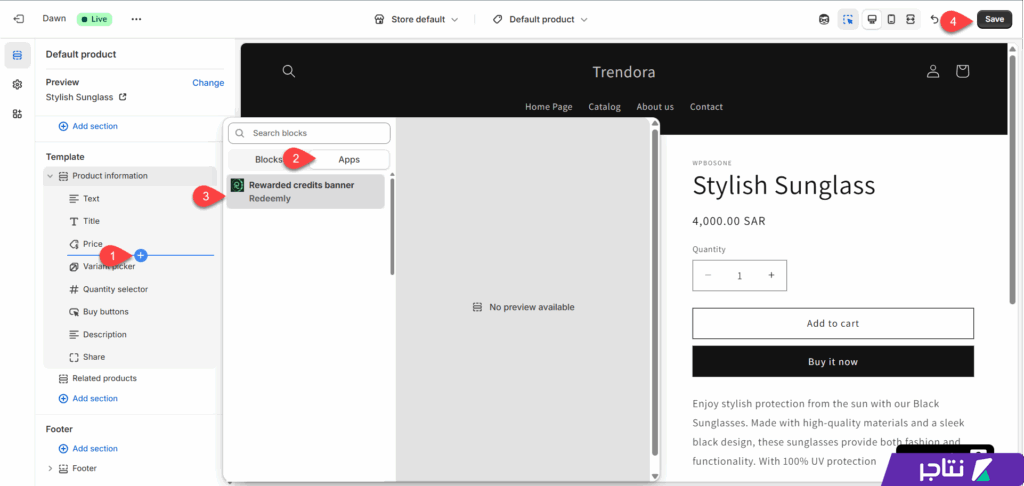Screen dimensions: 1024x486
Task: Open About us storefront menu link
Action: click(655, 106)
